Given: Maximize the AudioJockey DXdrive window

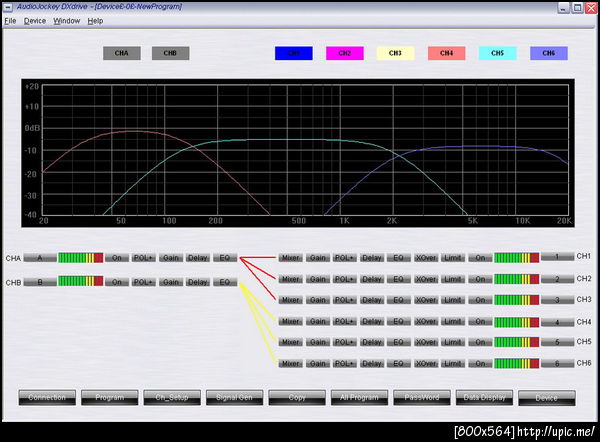Looking at the screenshot, I should (x=577, y=7).
